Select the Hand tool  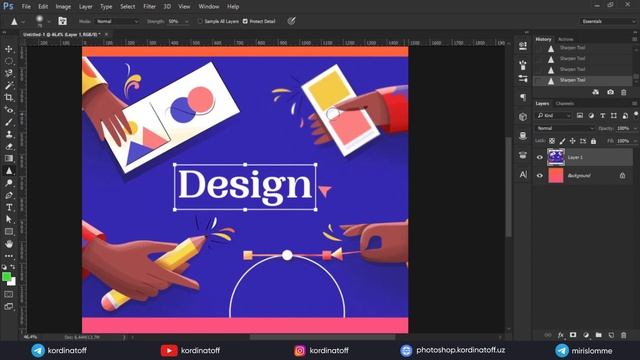tap(9, 244)
